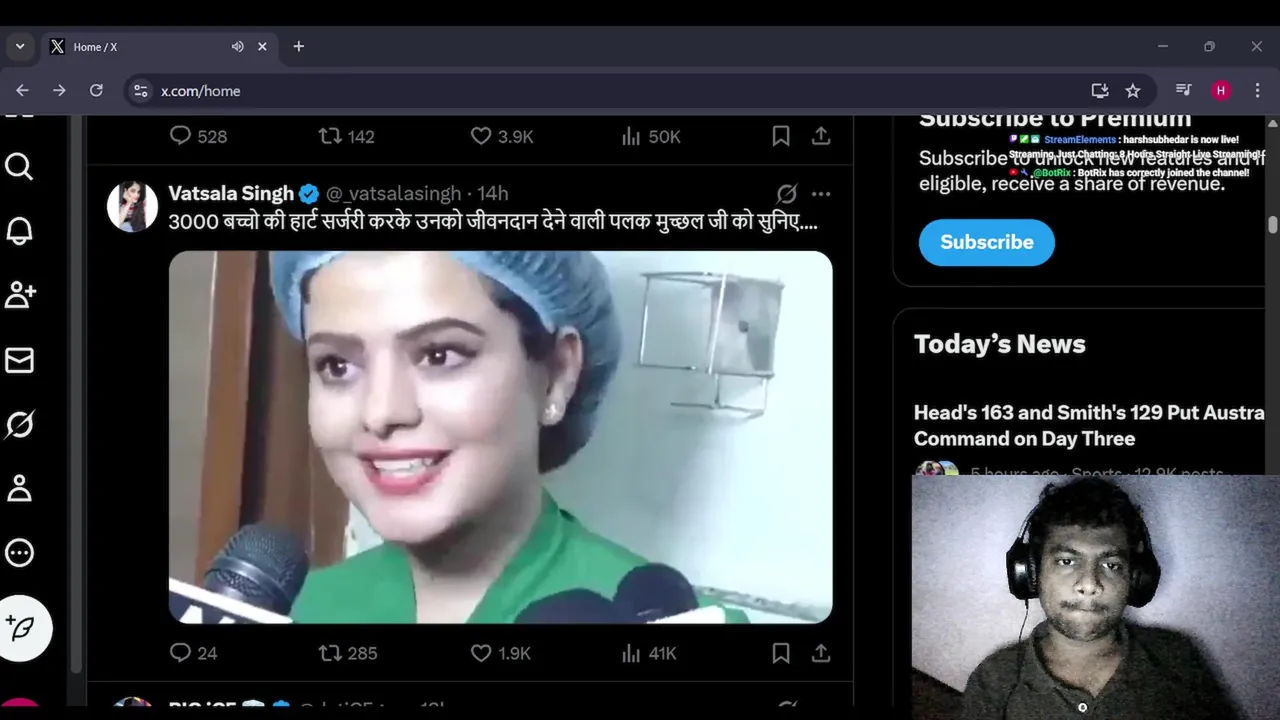Go back in browser history

[22, 90]
